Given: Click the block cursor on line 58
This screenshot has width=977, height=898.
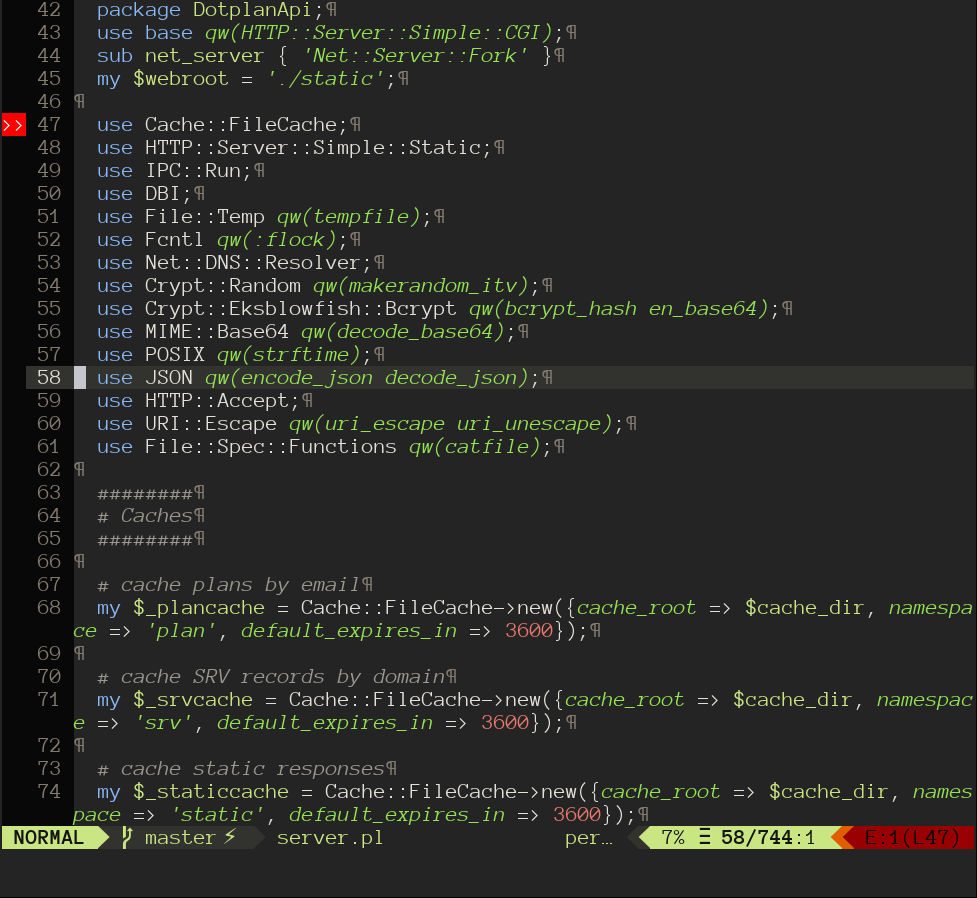Looking at the screenshot, I should coord(82,377).
